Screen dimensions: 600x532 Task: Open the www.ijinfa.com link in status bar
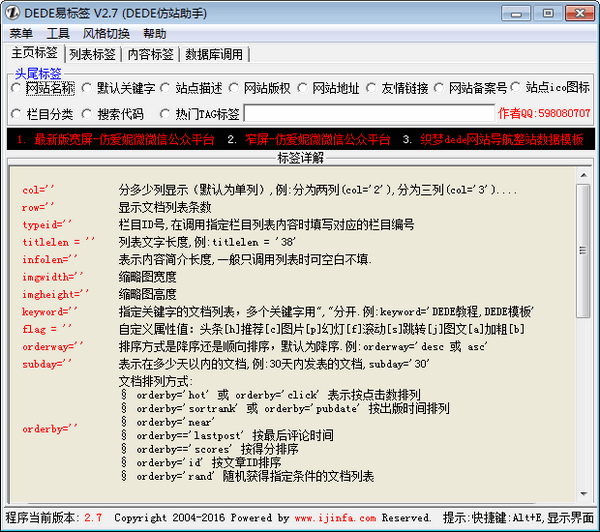point(335,518)
